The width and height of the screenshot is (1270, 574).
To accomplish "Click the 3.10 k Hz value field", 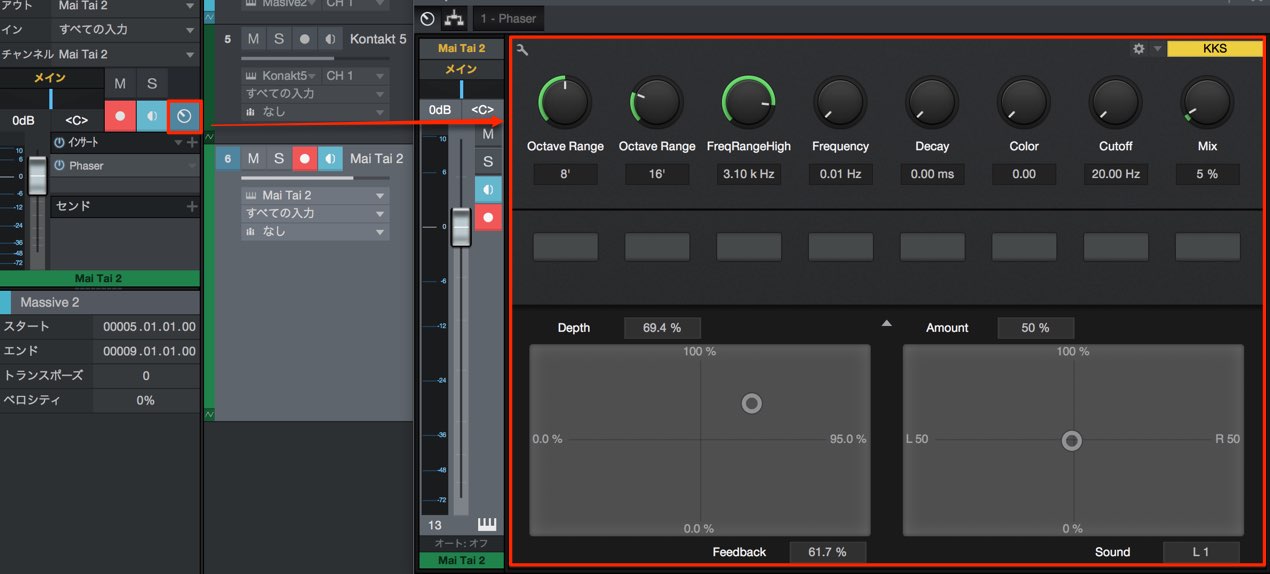I will (x=749, y=174).
